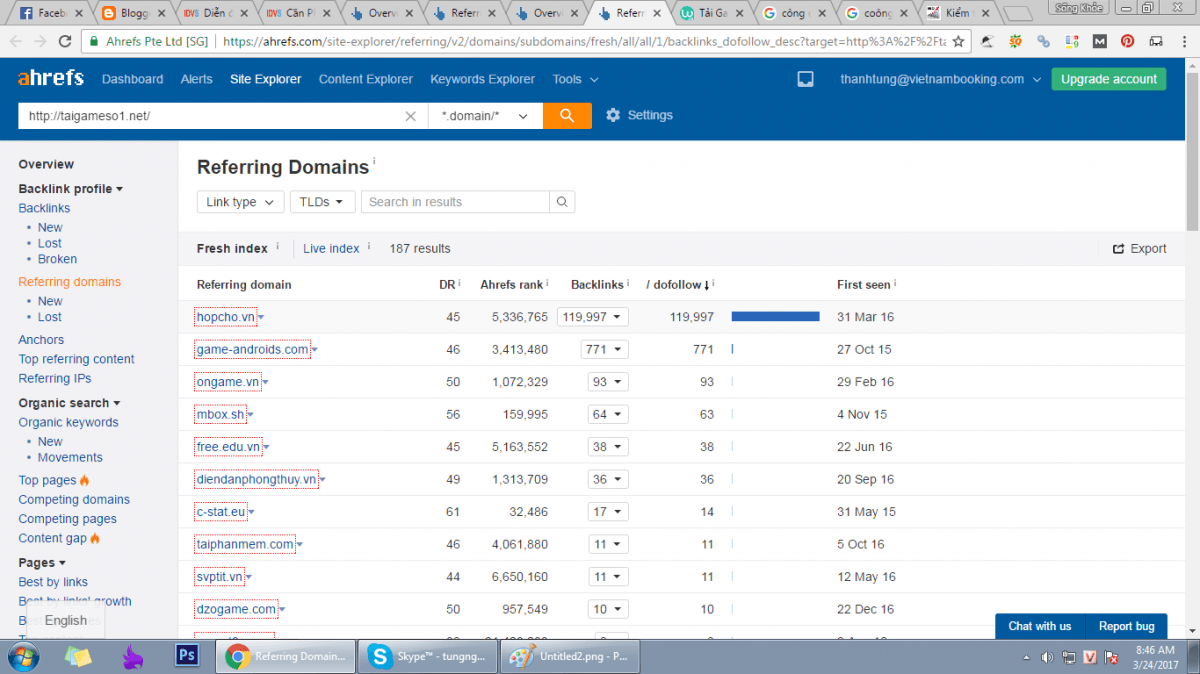Viewport: 1200px width, 674px height.
Task: Select Broken under Backlinks in sidebar
Action: click(x=57, y=259)
